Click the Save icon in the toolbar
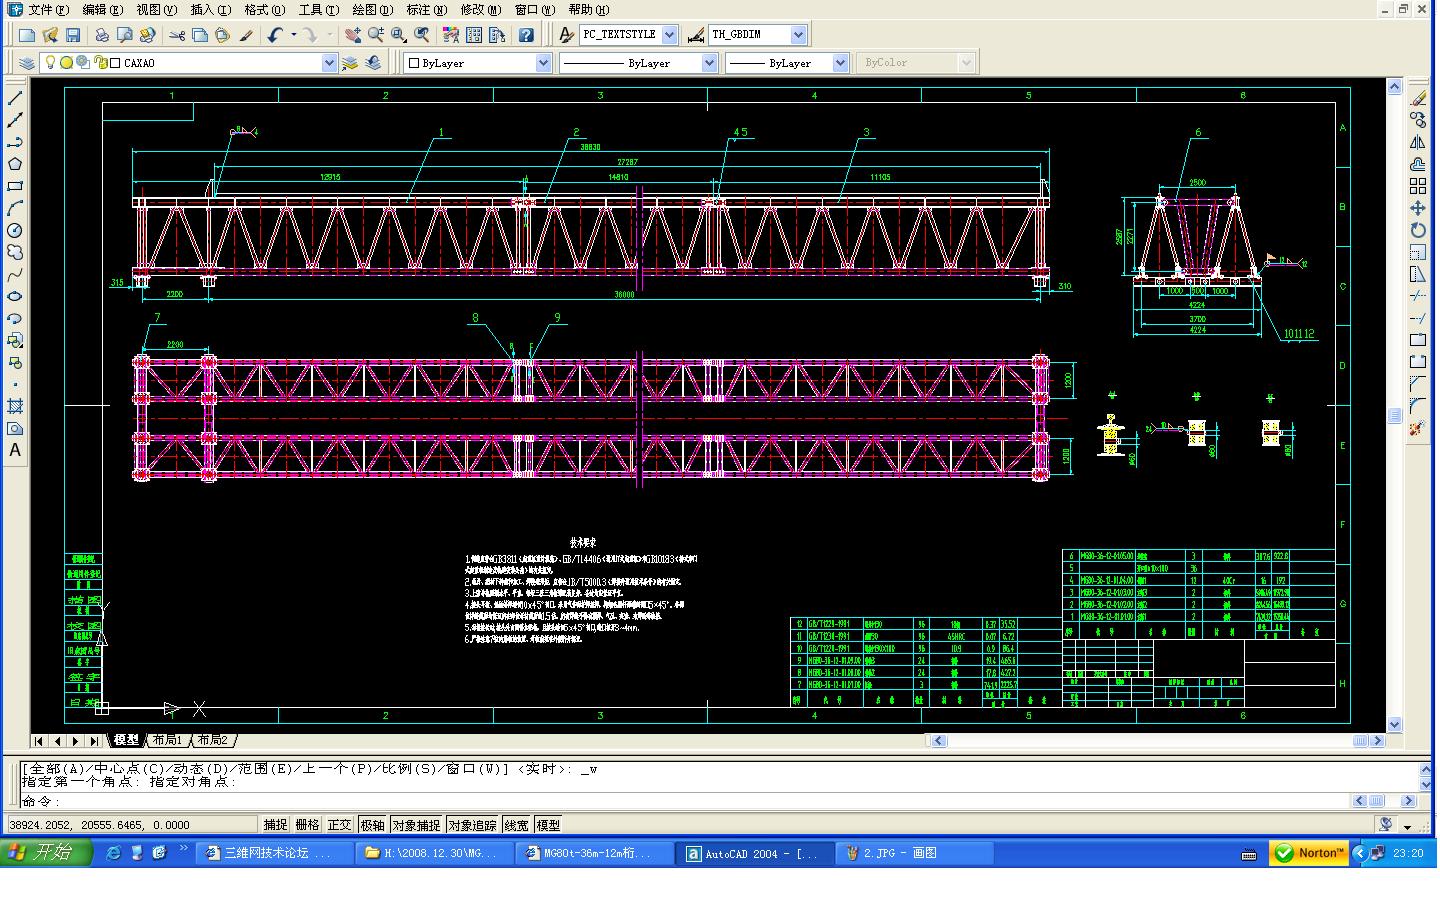 [73, 35]
